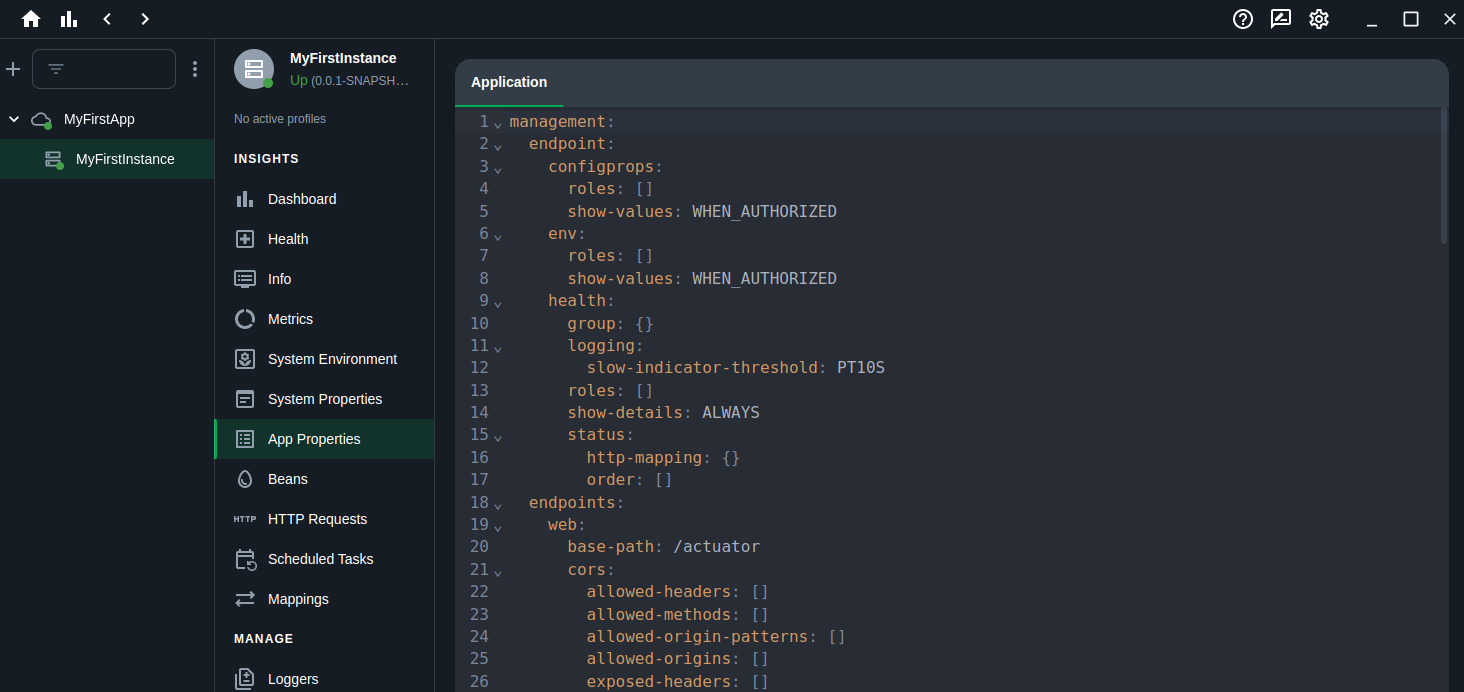Open the Metrics page
The height and width of the screenshot is (692, 1464).
click(x=325, y=319)
